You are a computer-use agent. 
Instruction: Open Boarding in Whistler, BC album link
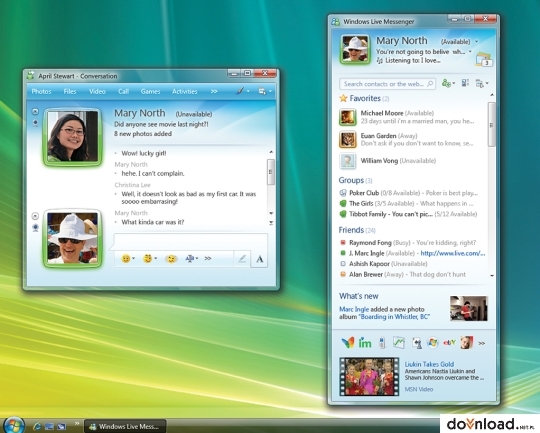coord(394,317)
